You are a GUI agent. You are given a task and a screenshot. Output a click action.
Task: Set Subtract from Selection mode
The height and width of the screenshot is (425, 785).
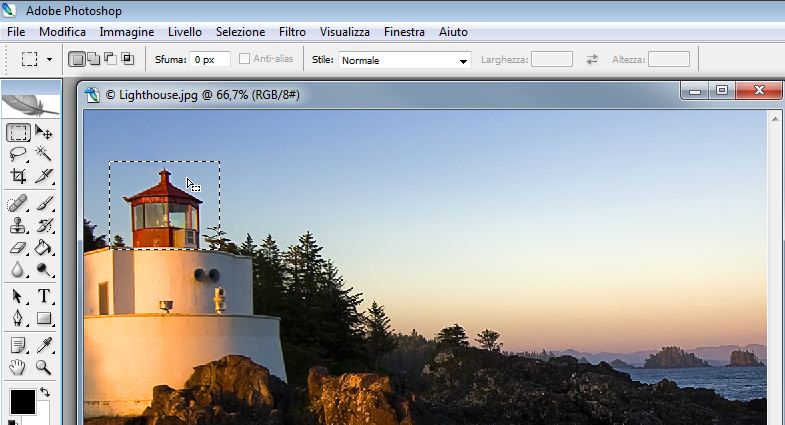(110, 59)
